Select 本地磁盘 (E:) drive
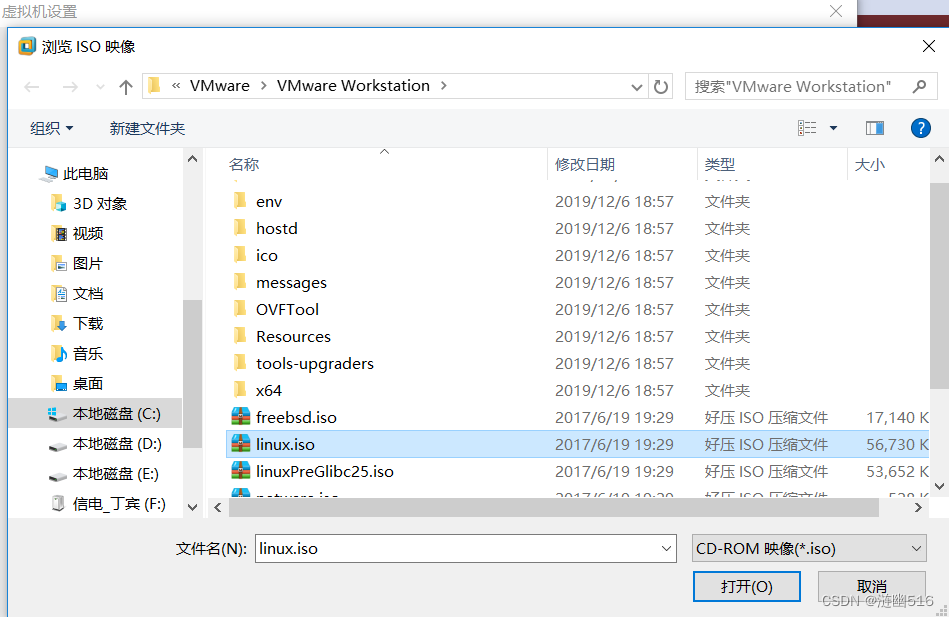The height and width of the screenshot is (617, 949). pos(104,473)
